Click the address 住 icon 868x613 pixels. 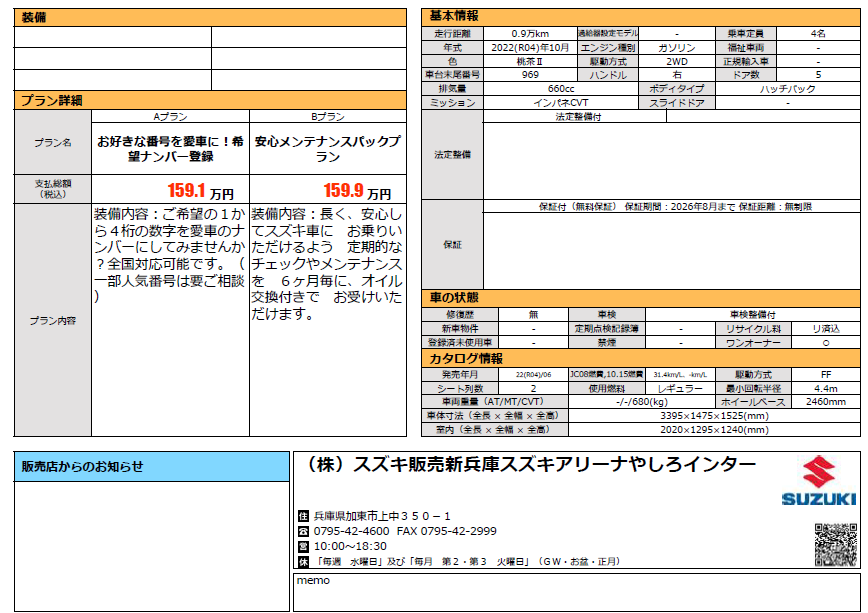(304, 516)
